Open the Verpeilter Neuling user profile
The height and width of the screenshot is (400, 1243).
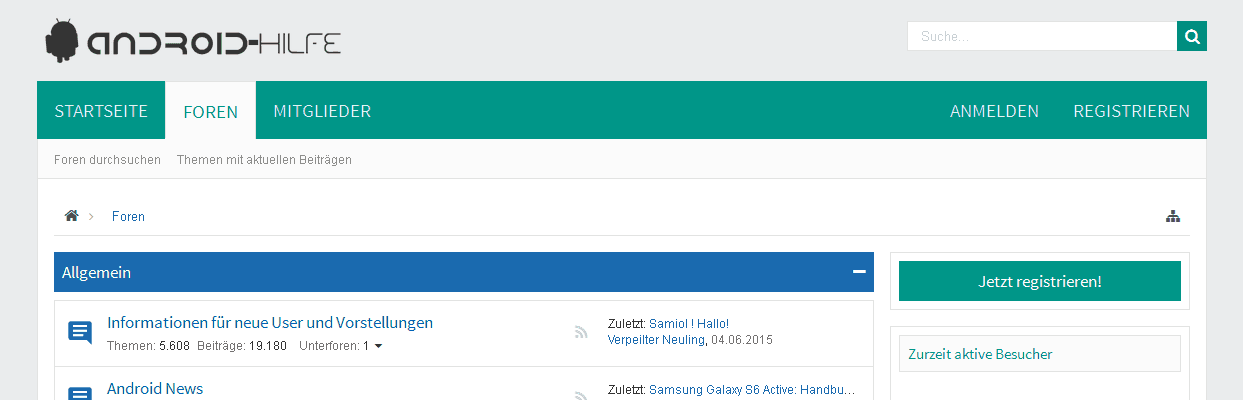coord(656,340)
